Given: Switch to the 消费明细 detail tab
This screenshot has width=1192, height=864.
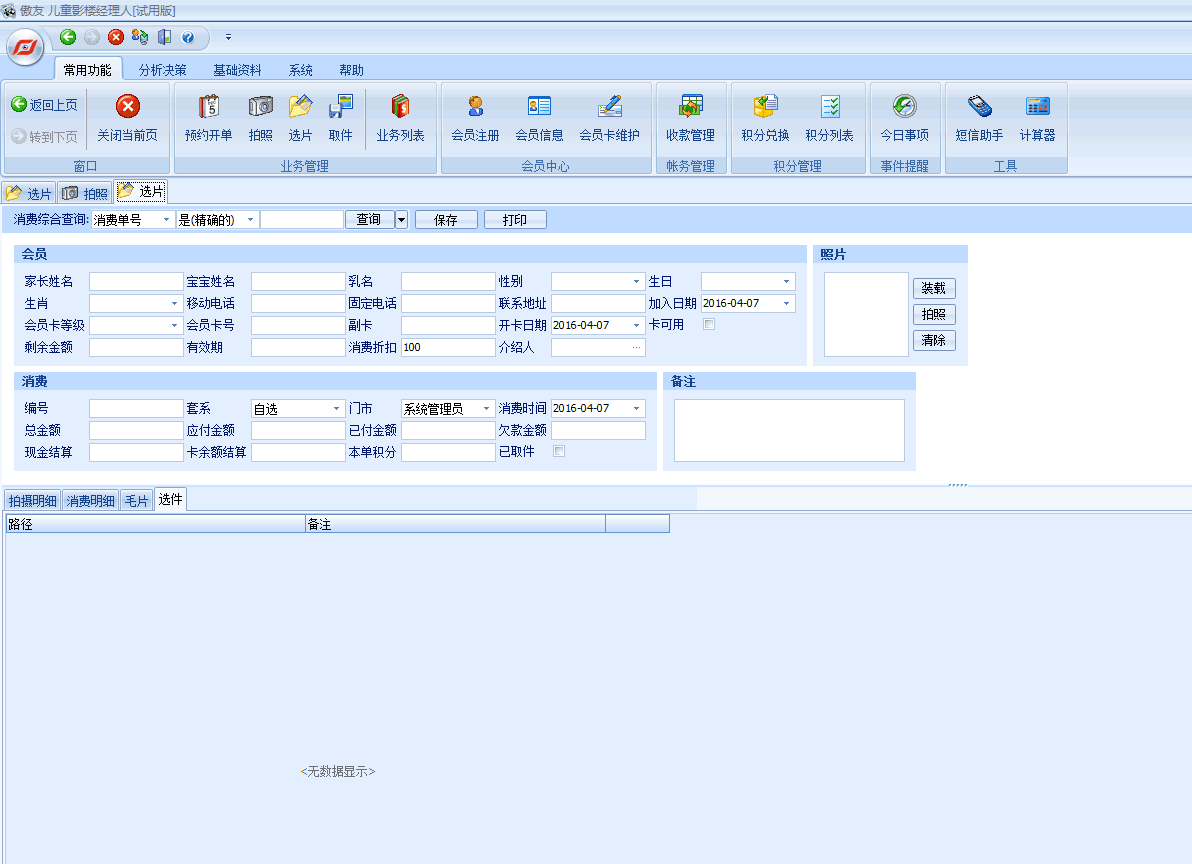Looking at the screenshot, I should (x=90, y=501).
